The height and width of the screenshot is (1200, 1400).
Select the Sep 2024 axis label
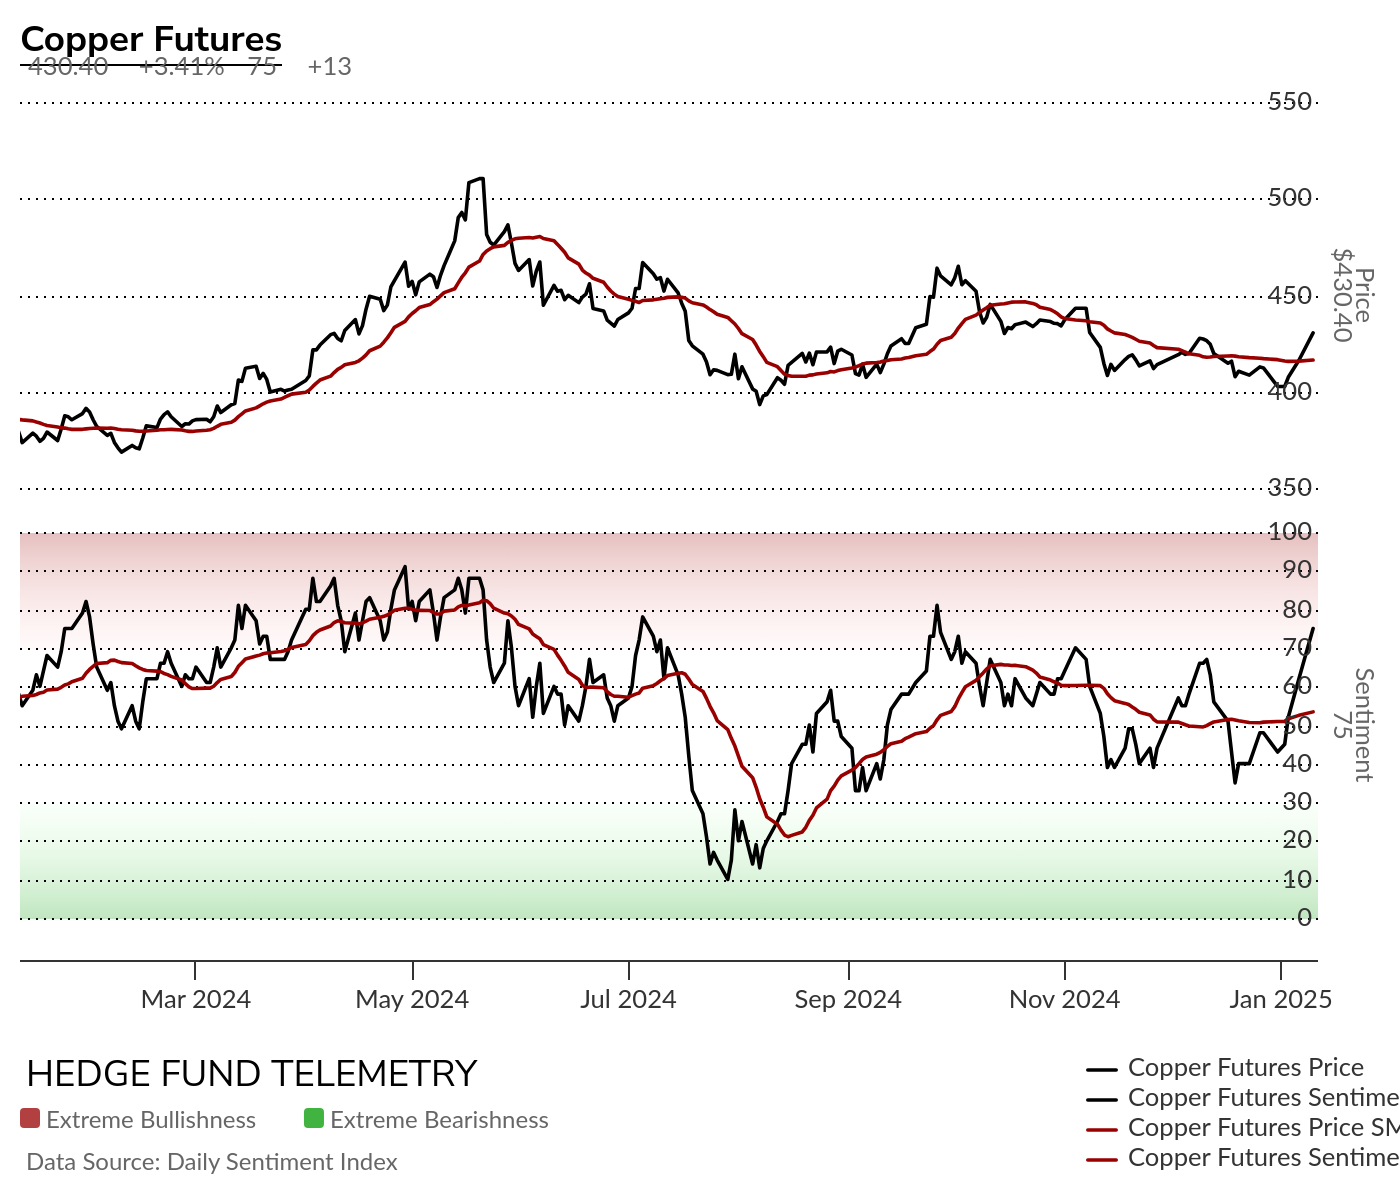pyautogui.click(x=848, y=999)
